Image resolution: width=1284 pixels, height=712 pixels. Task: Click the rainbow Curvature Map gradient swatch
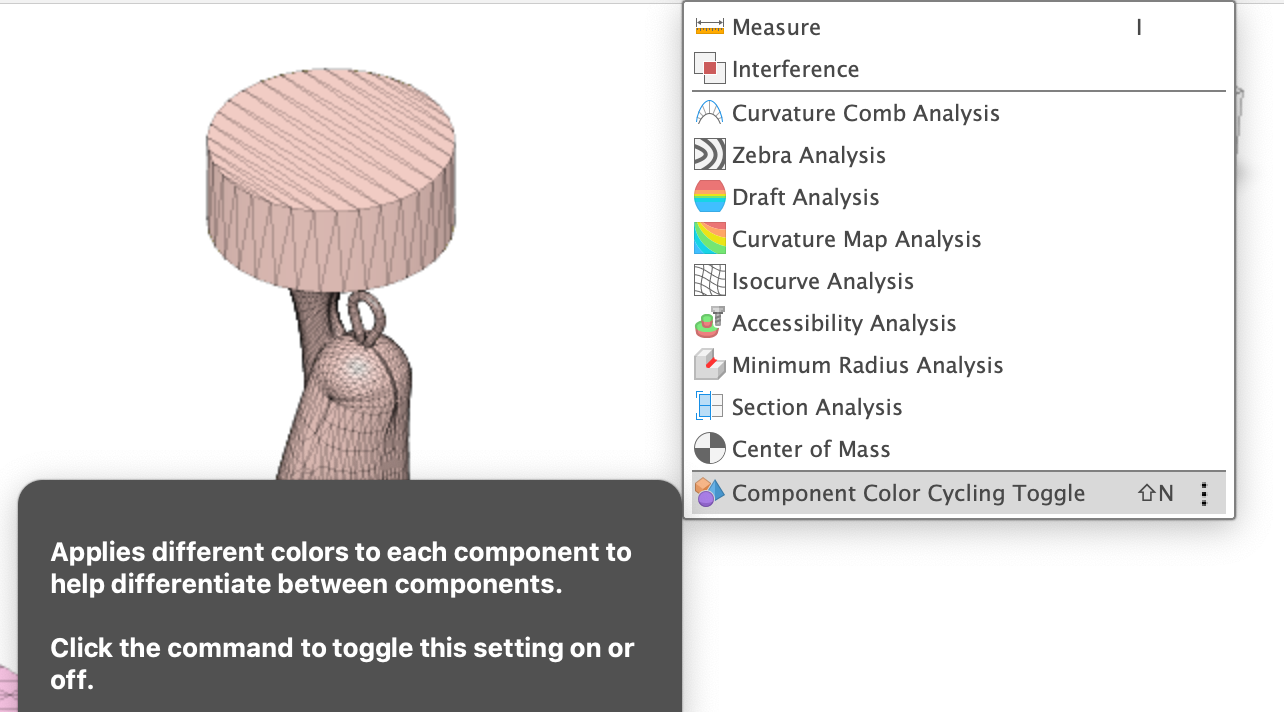pyautogui.click(x=709, y=238)
